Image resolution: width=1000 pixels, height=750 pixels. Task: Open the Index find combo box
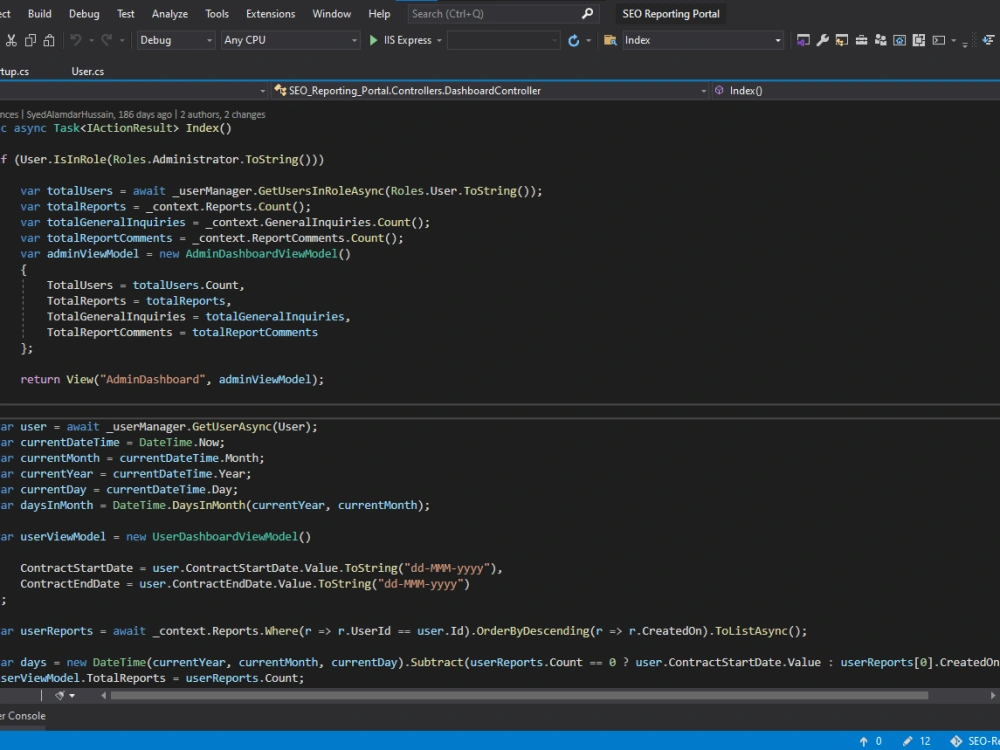[x=703, y=40]
